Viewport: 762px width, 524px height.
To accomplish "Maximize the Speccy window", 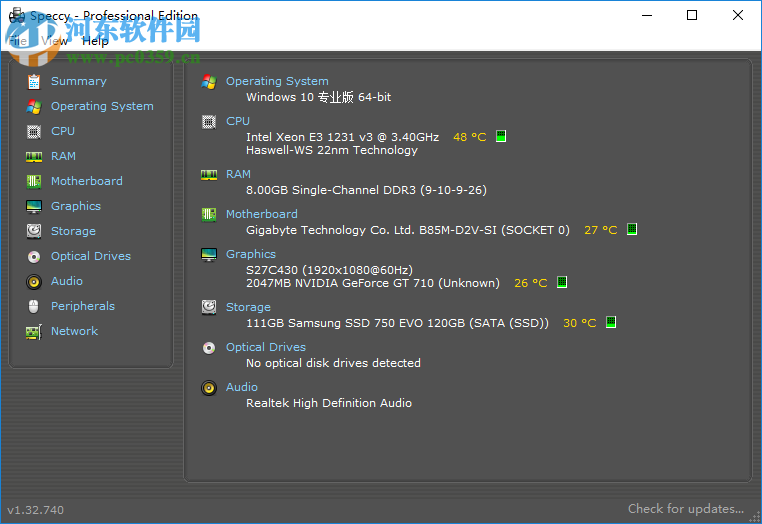I will (692, 15).
